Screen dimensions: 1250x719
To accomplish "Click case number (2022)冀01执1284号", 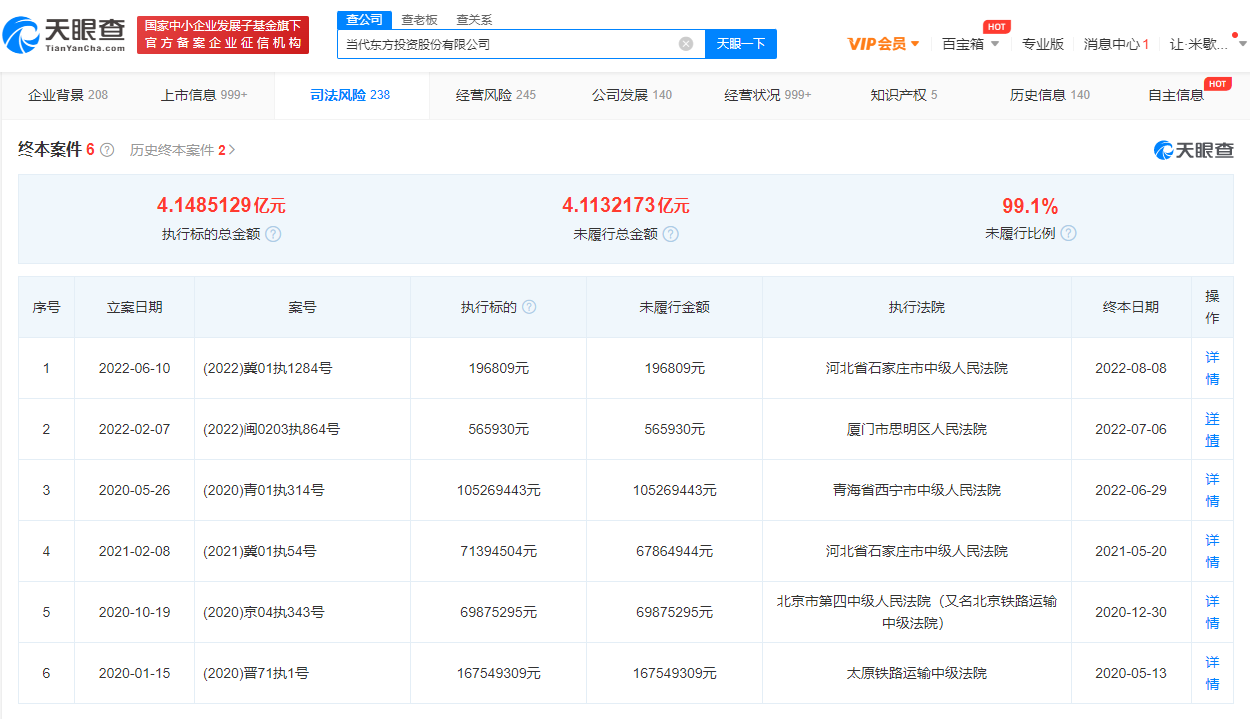I will [x=268, y=368].
